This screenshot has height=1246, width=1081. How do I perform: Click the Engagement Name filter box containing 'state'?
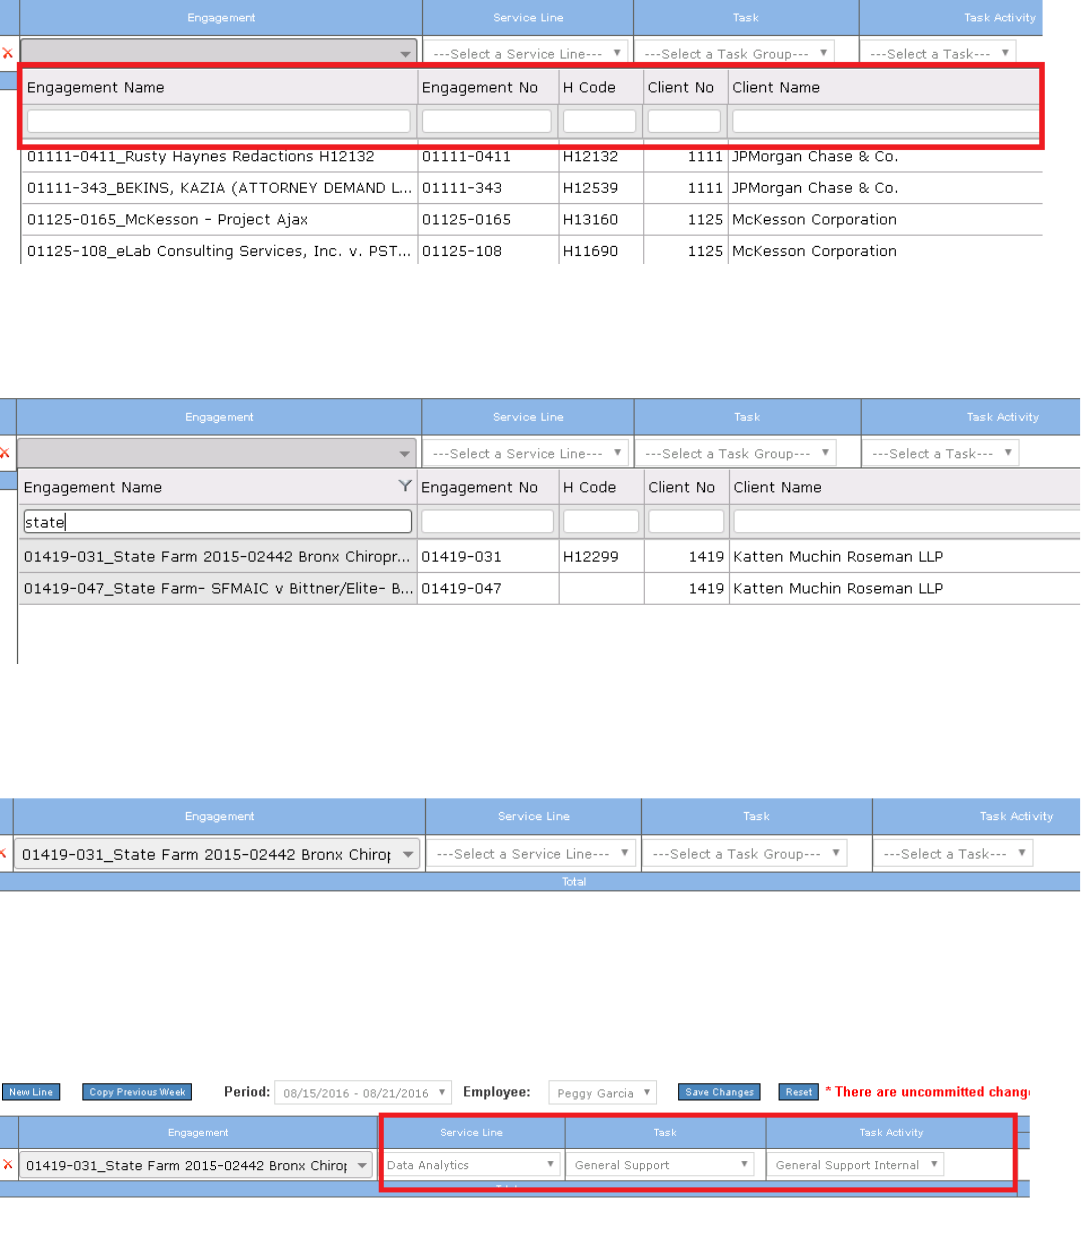217,521
